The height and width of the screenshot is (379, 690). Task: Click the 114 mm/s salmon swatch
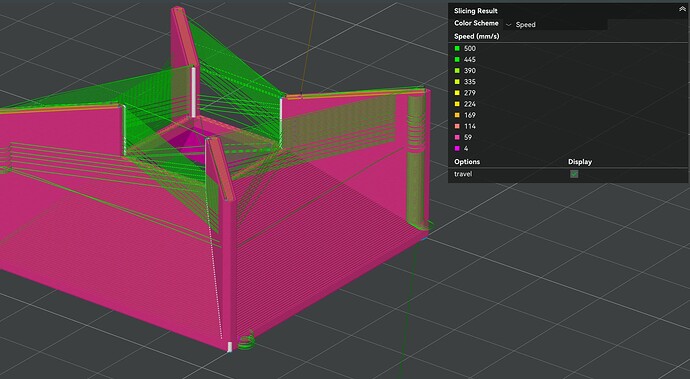tap(457, 126)
